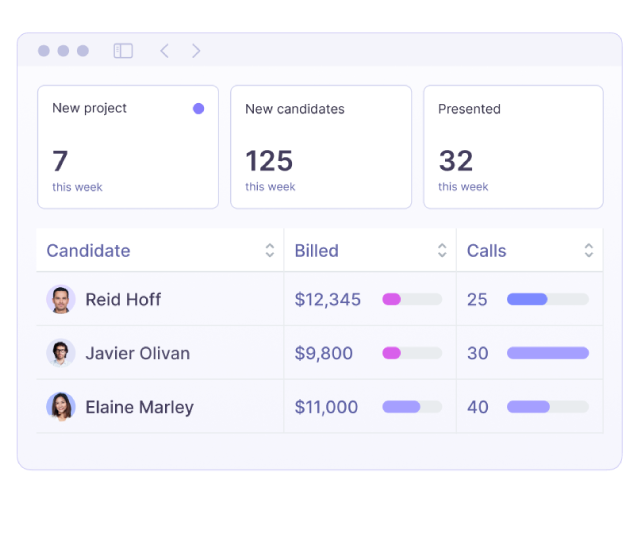Click the purple dot on New project card
Image resolution: width=636 pixels, height=540 pixels.
point(198,108)
